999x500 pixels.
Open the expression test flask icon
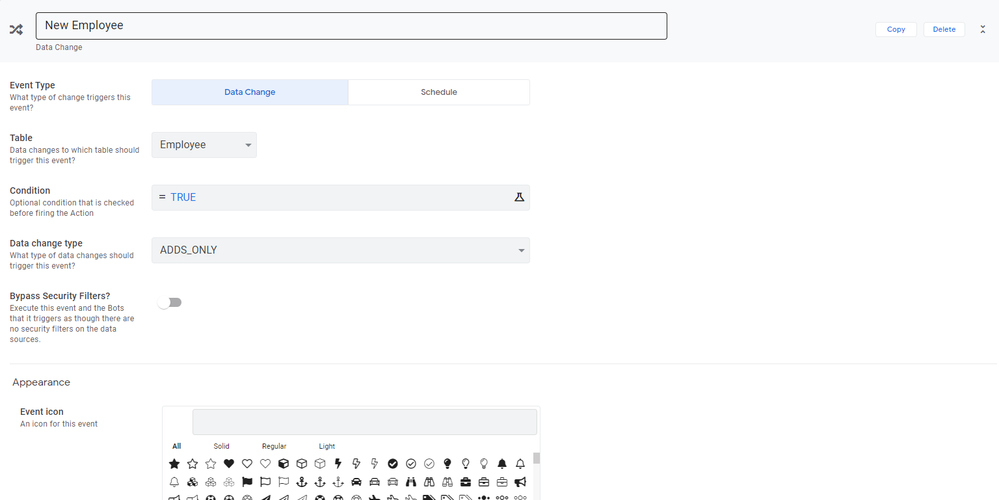pyautogui.click(x=519, y=197)
